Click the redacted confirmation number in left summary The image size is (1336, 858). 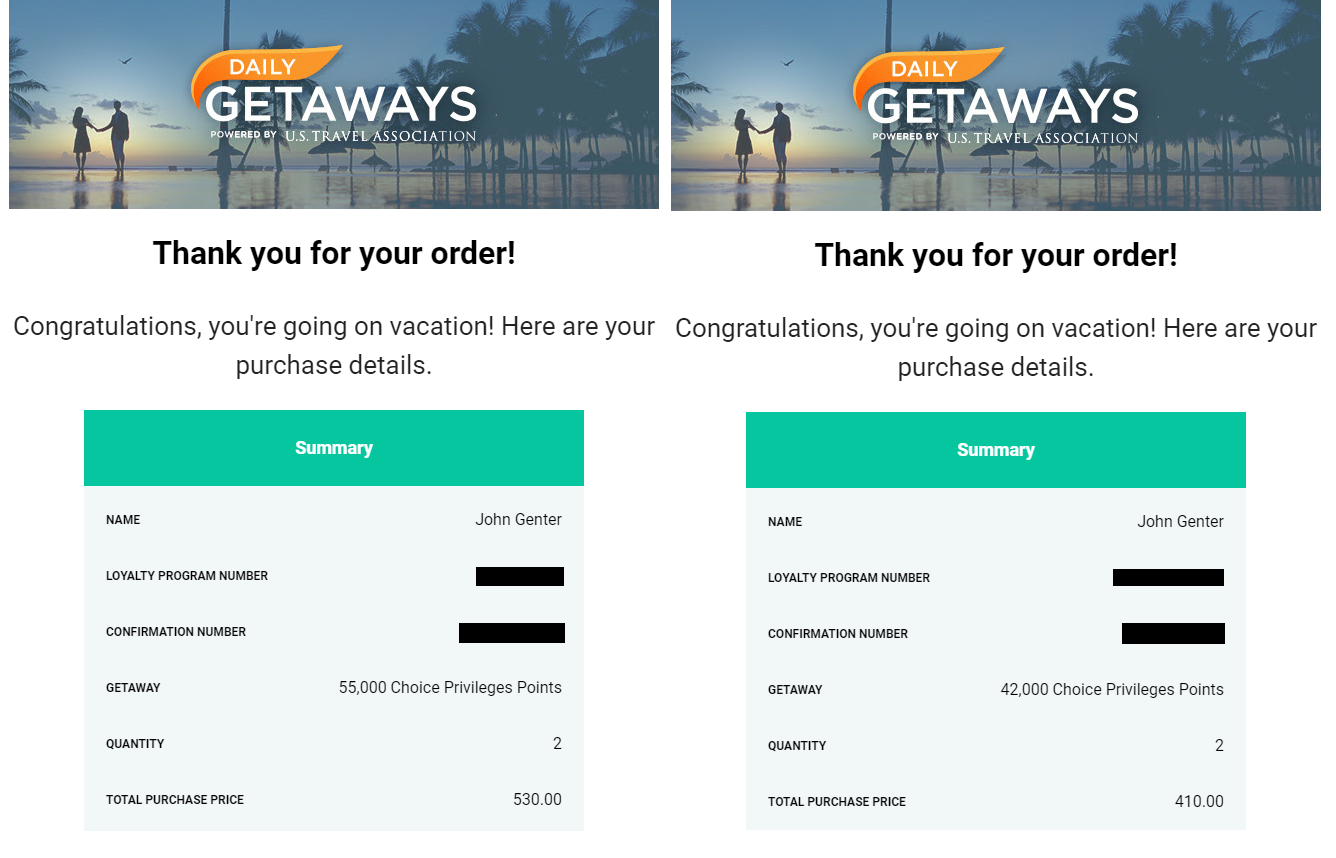512,632
